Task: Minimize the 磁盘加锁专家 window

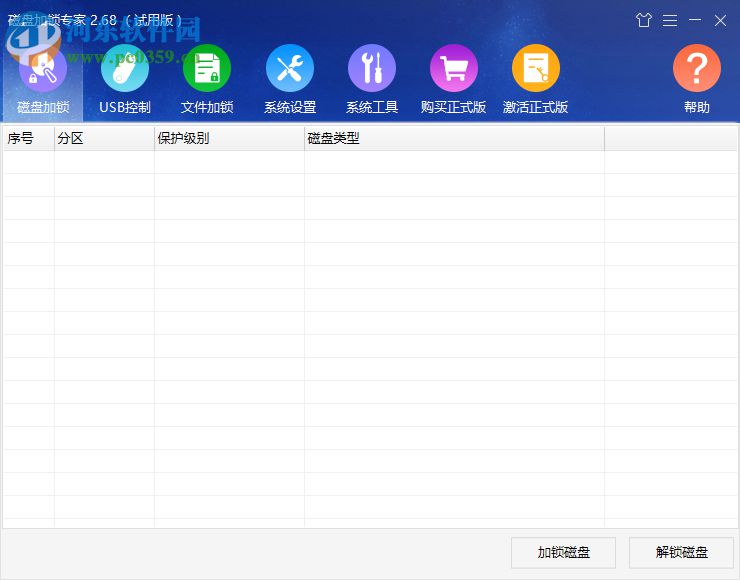Action: coord(695,20)
